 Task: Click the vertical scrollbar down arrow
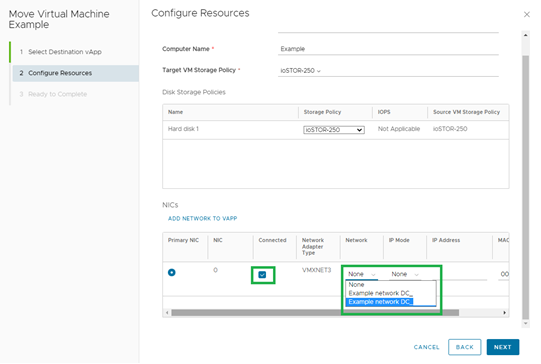coord(525,324)
